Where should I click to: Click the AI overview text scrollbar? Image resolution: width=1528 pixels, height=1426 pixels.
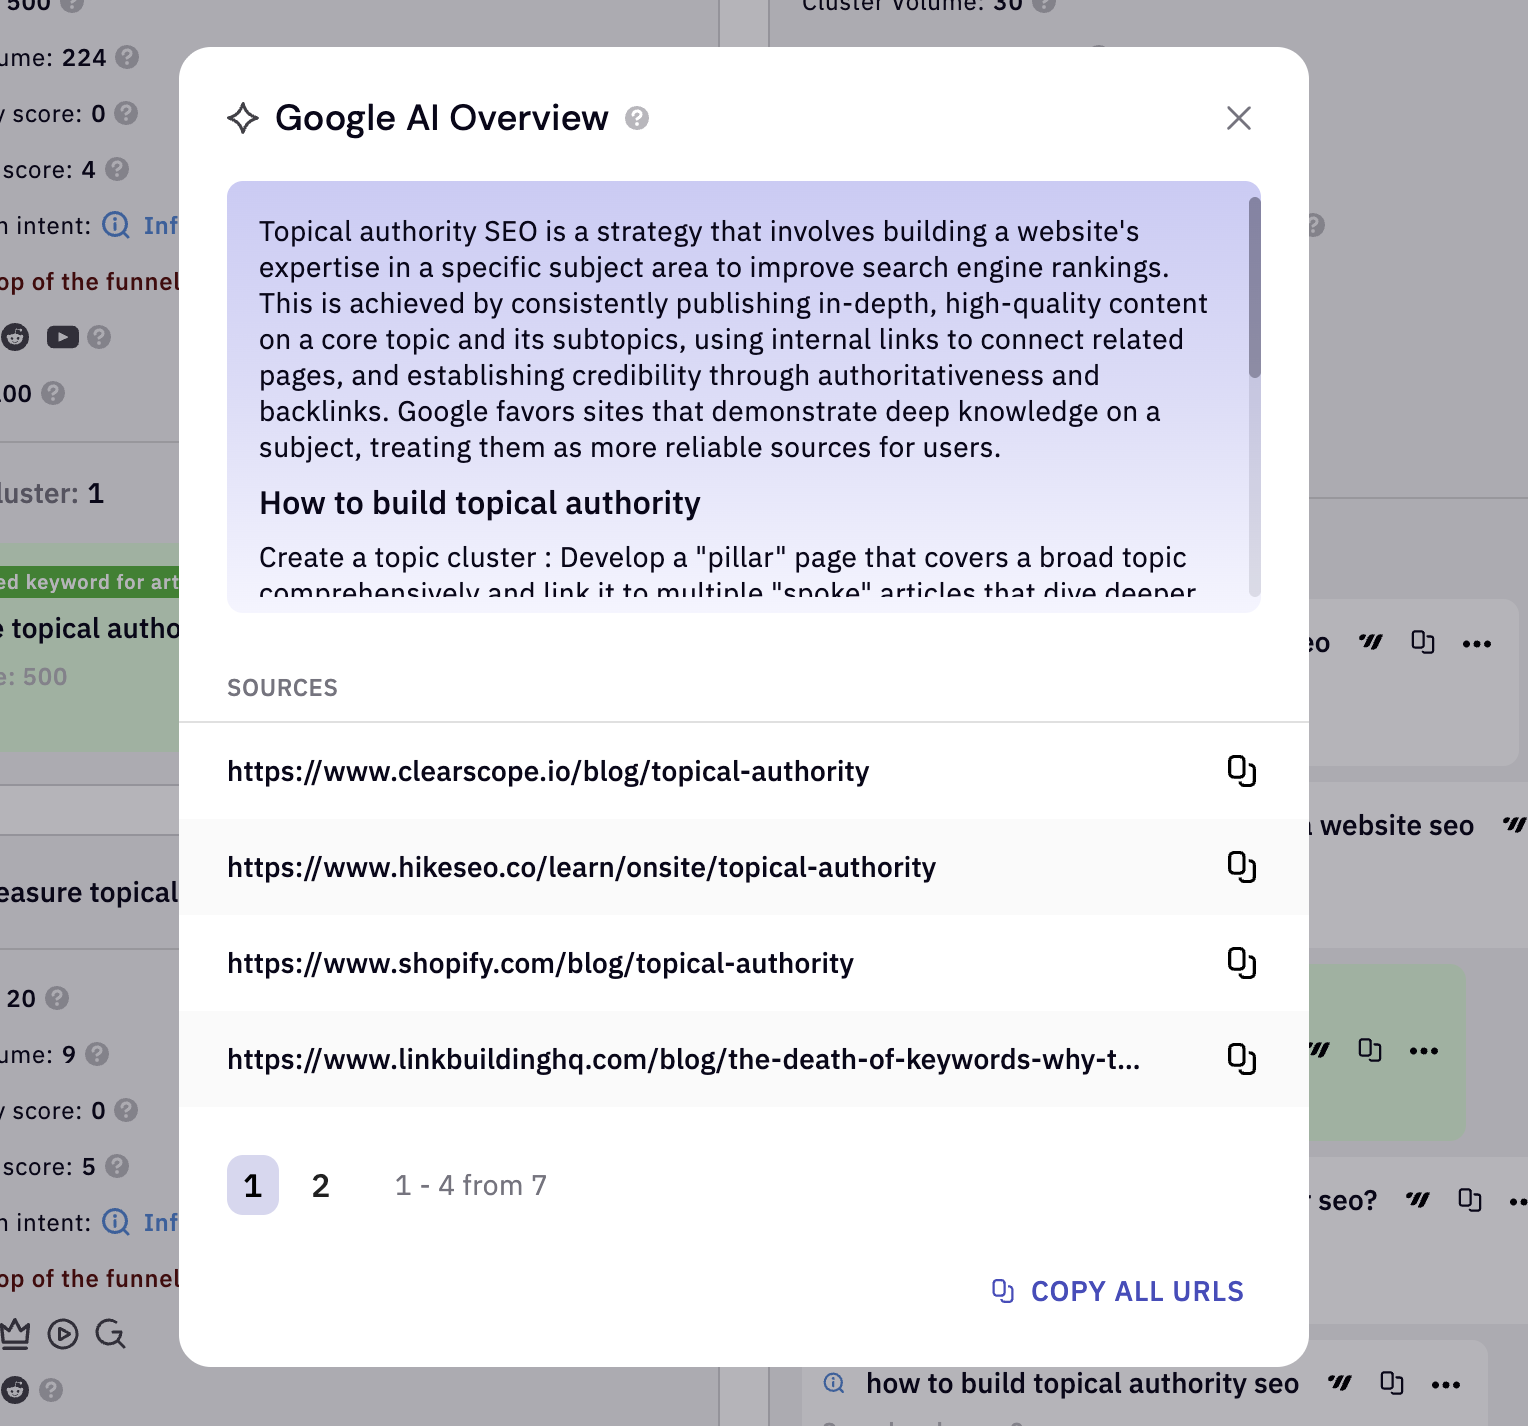pos(1254,288)
